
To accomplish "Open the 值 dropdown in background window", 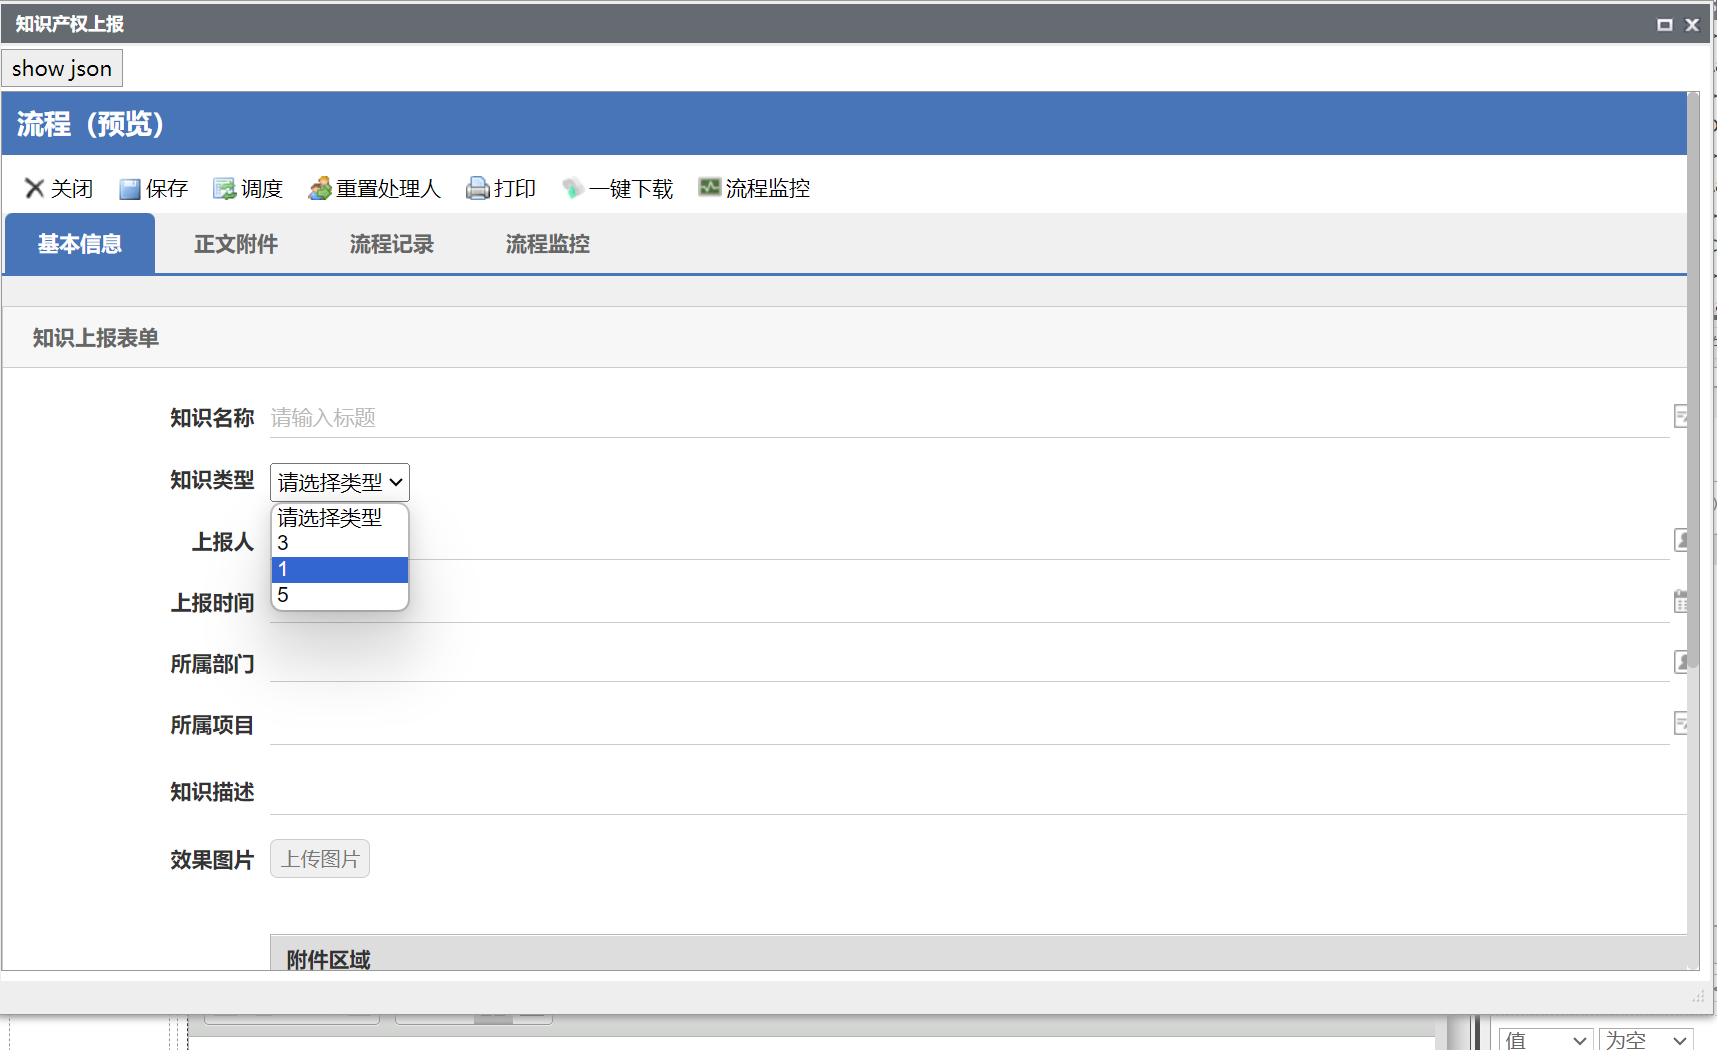I will click(x=1544, y=1040).
